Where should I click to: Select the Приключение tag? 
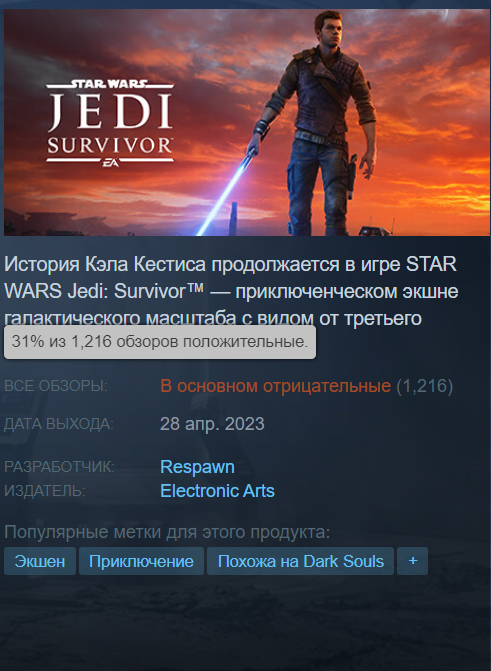coord(141,561)
